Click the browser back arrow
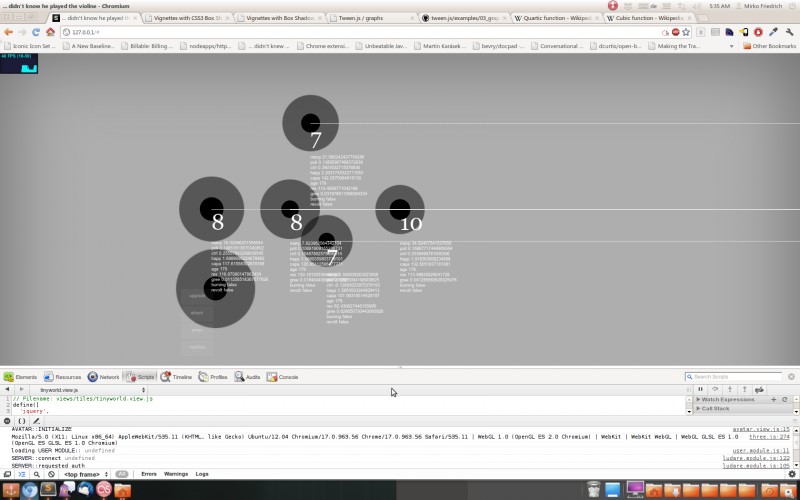Viewport: 800px width, 500px height. pos(8,32)
